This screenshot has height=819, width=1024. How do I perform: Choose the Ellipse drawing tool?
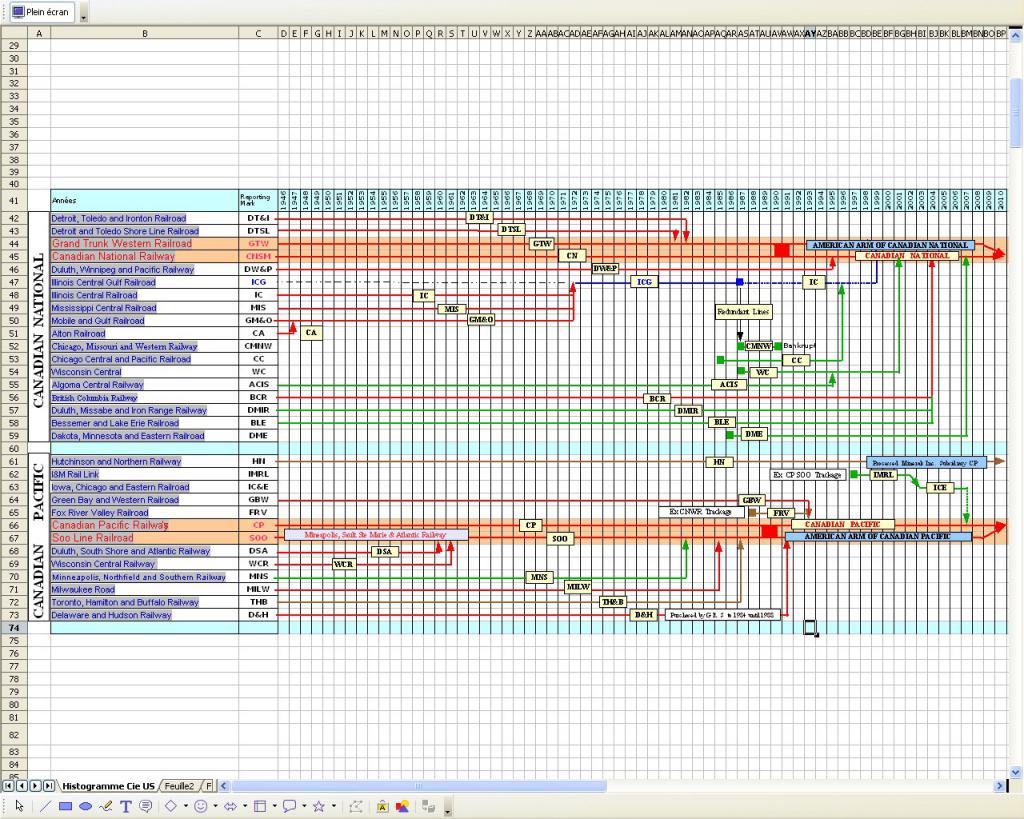pos(86,806)
